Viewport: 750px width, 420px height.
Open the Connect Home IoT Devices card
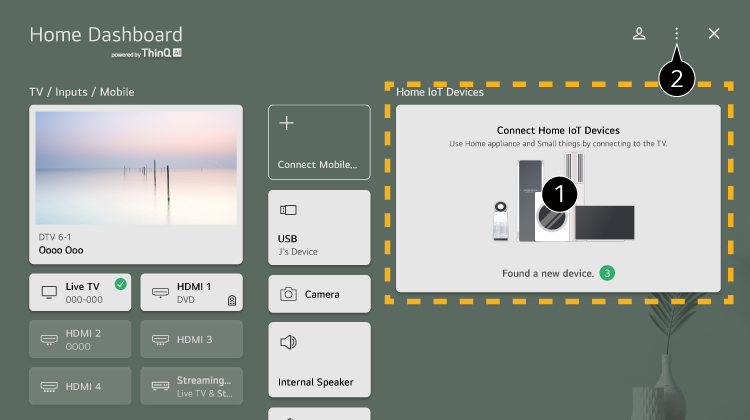click(558, 199)
